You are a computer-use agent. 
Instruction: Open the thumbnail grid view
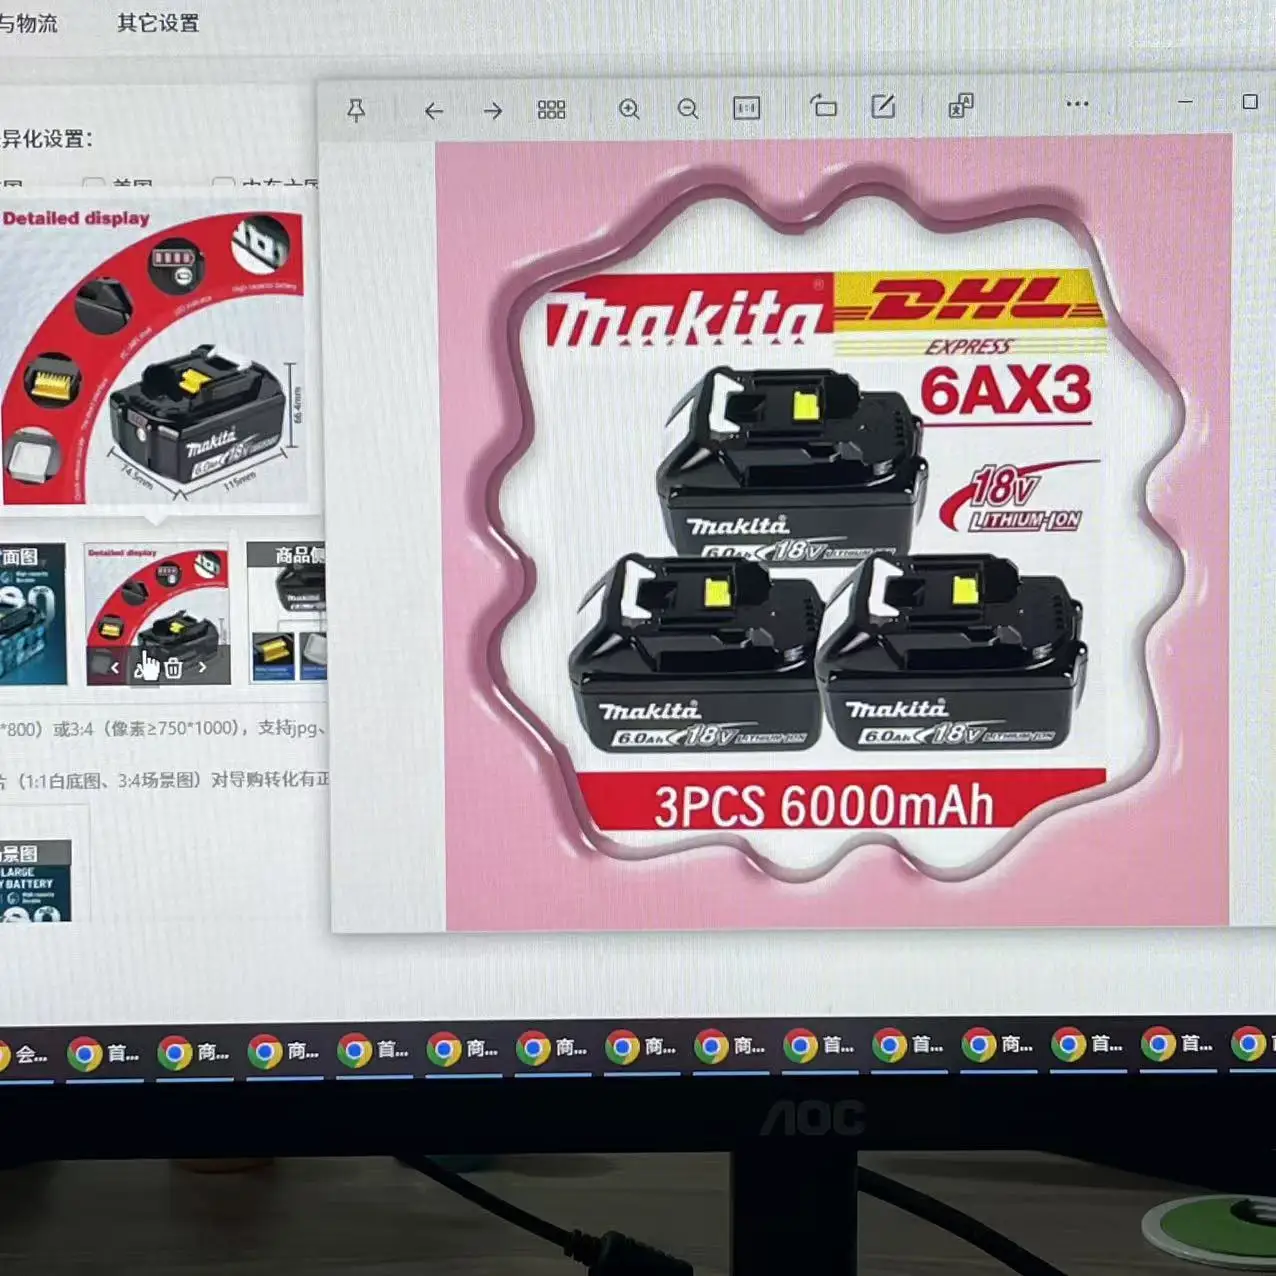(x=551, y=110)
